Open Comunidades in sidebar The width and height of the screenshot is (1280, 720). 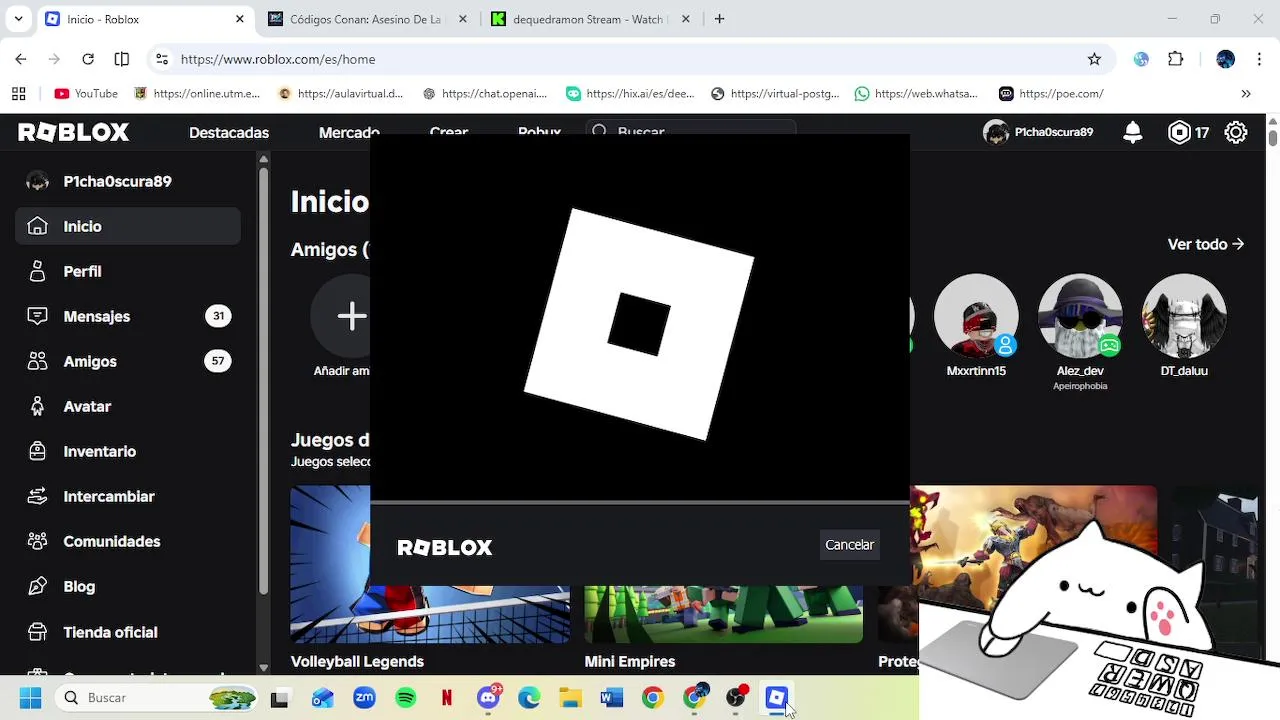point(111,542)
